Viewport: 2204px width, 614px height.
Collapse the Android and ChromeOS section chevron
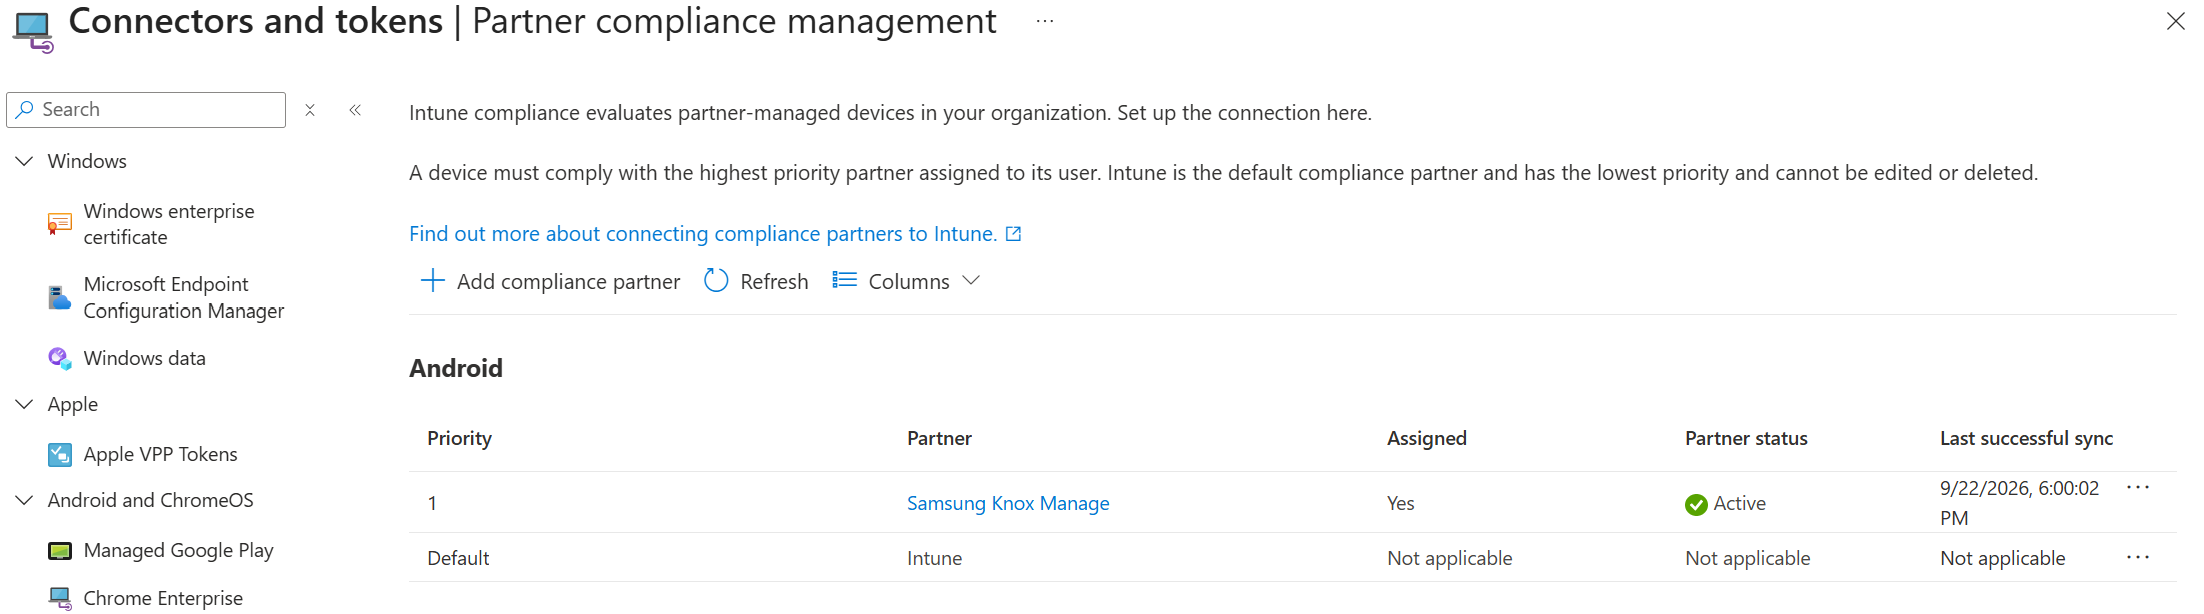coord(24,500)
